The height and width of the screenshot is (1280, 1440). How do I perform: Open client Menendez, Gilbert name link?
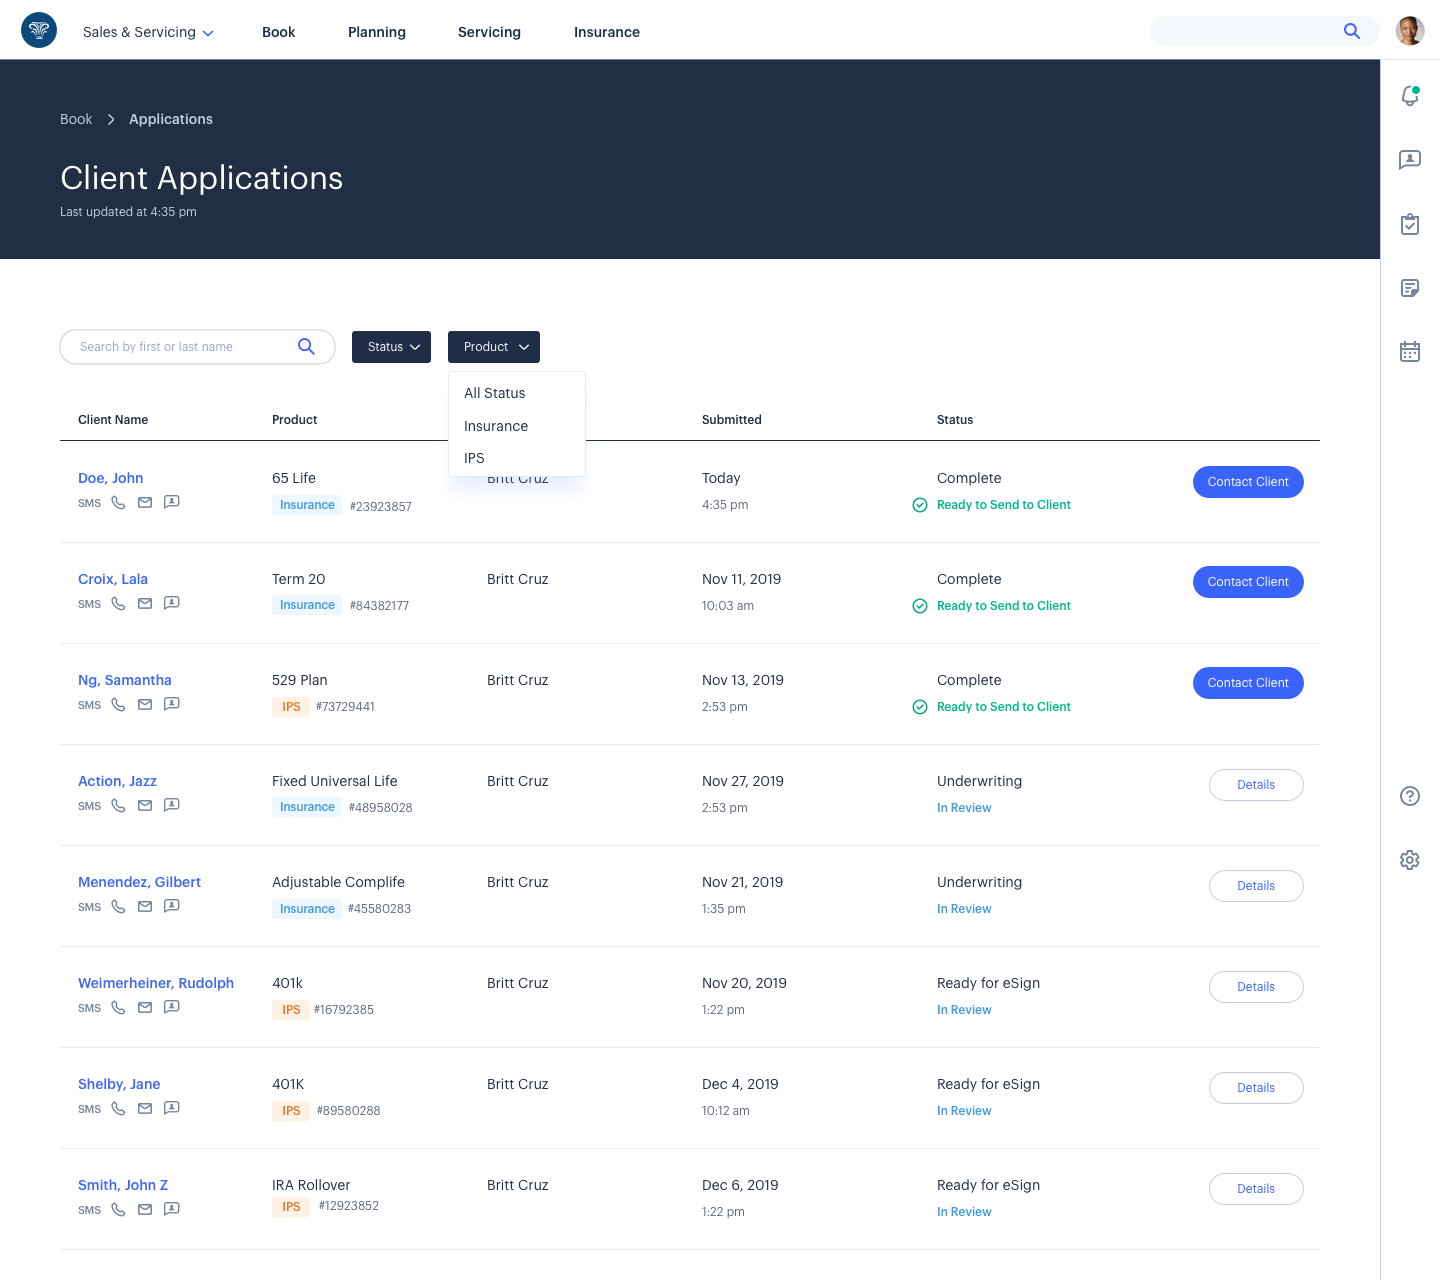point(140,882)
